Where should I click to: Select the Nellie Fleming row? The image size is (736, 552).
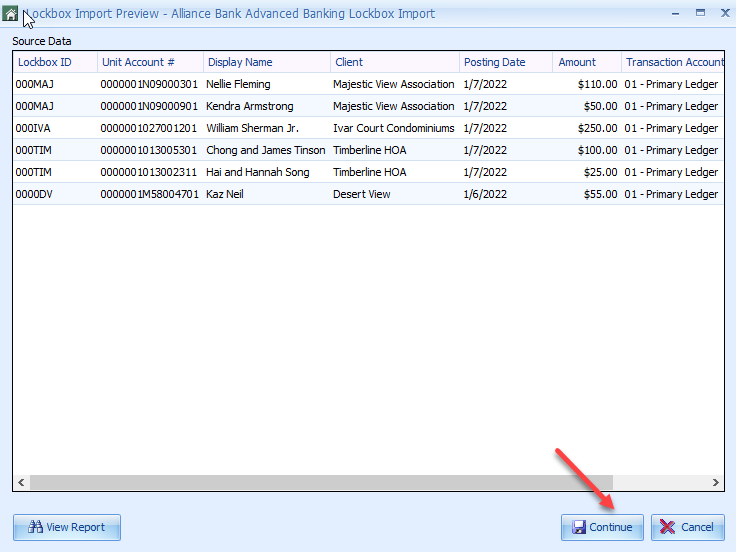click(x=238, y=84)
